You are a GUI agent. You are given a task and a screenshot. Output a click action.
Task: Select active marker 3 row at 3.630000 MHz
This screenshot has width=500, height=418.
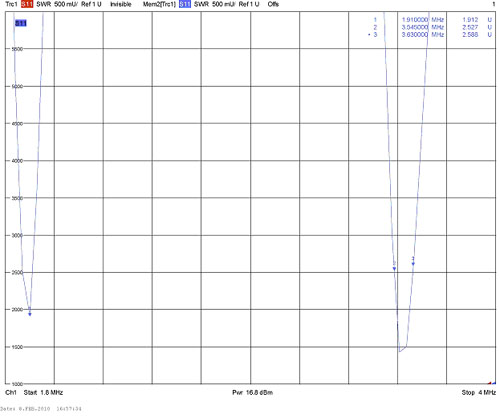430,35
